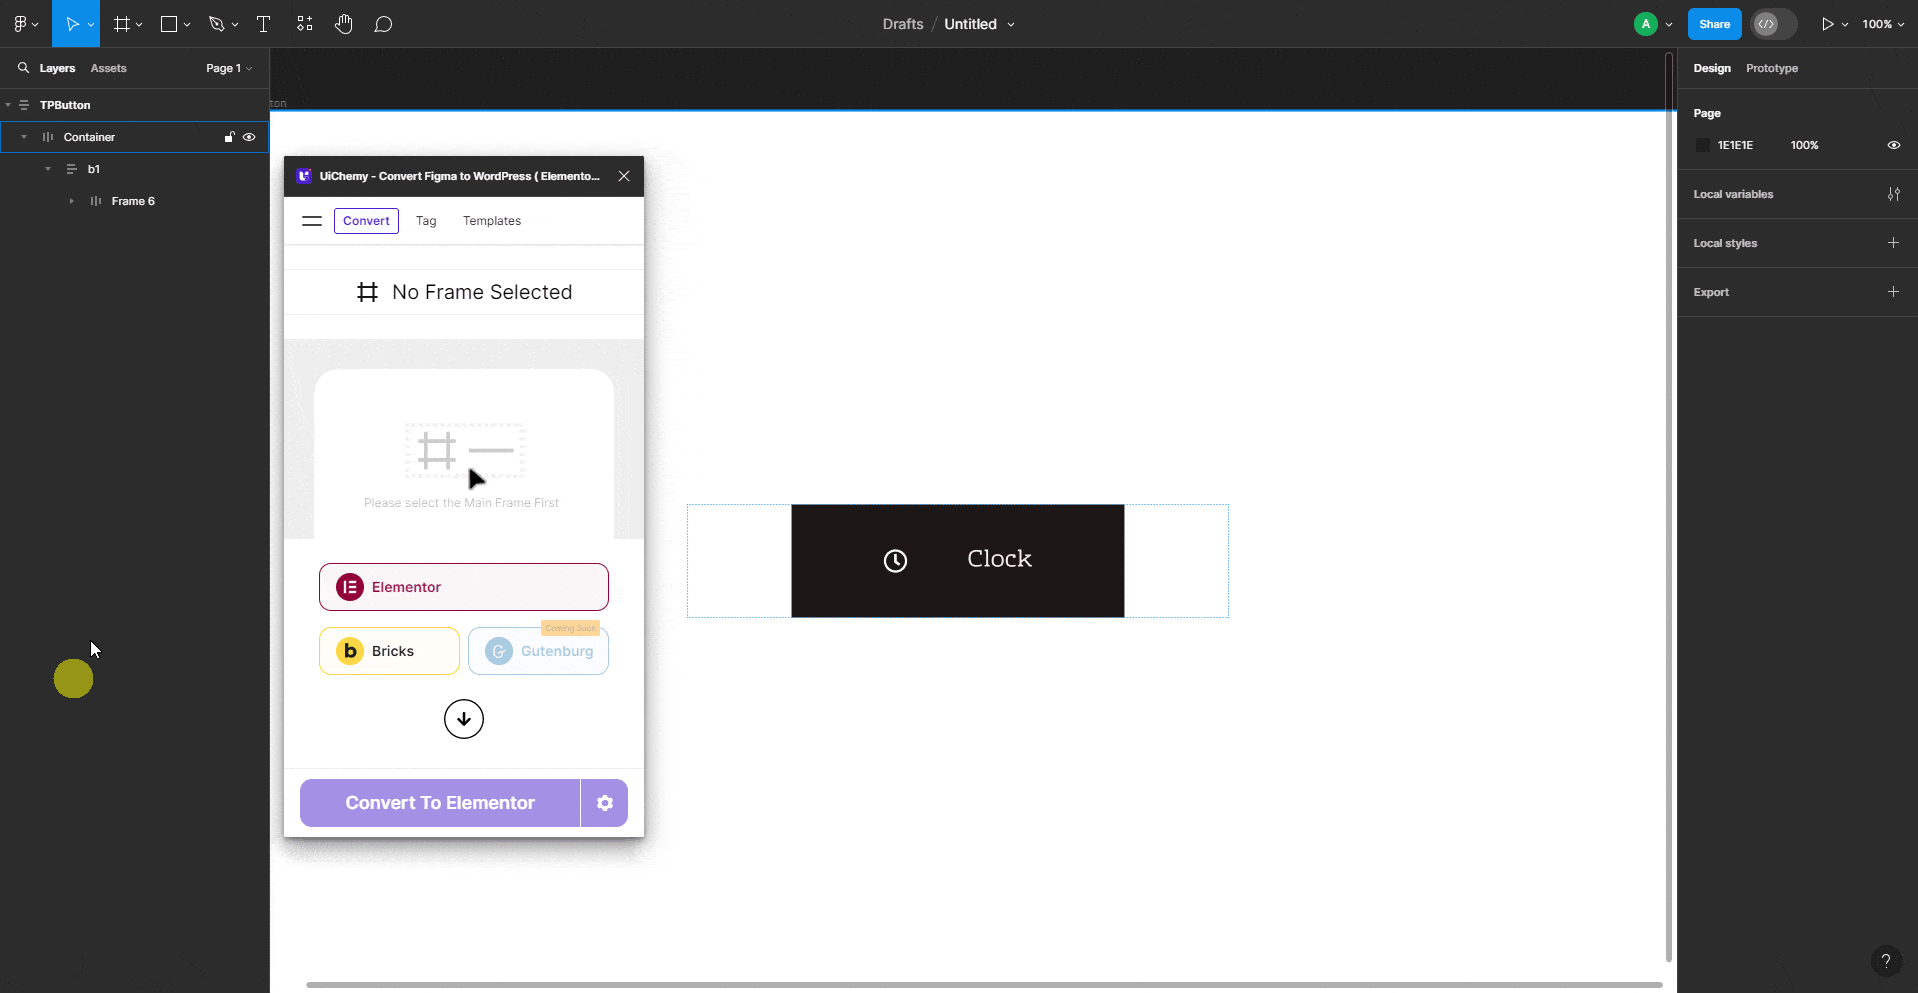Viewport: 1918px width, 993px height.
Task: Expand the Frame 6 layer
Action: pos(72,201)
